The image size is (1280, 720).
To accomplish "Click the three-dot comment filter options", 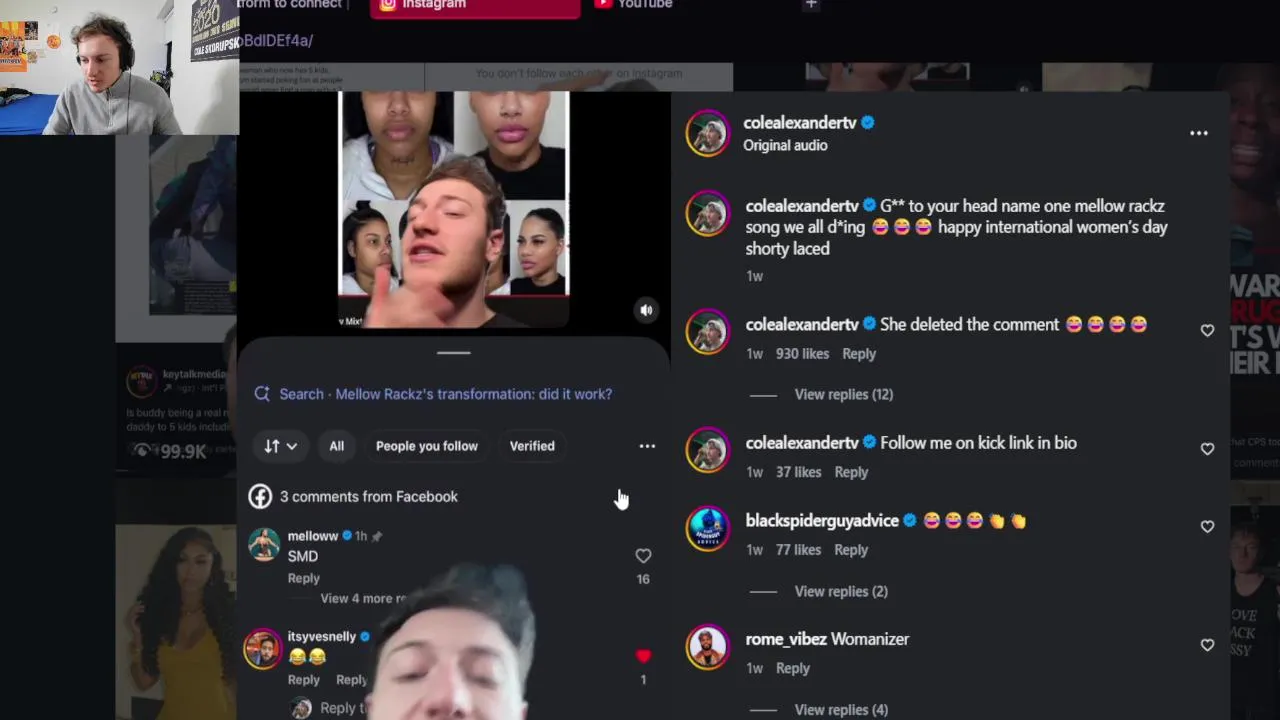I will (x=647, y=446).
